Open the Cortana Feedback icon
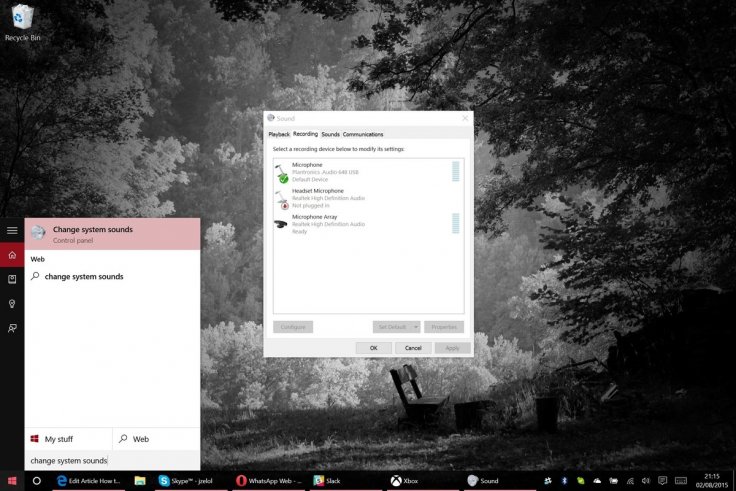The image size is (736, 491). point(12,328)
